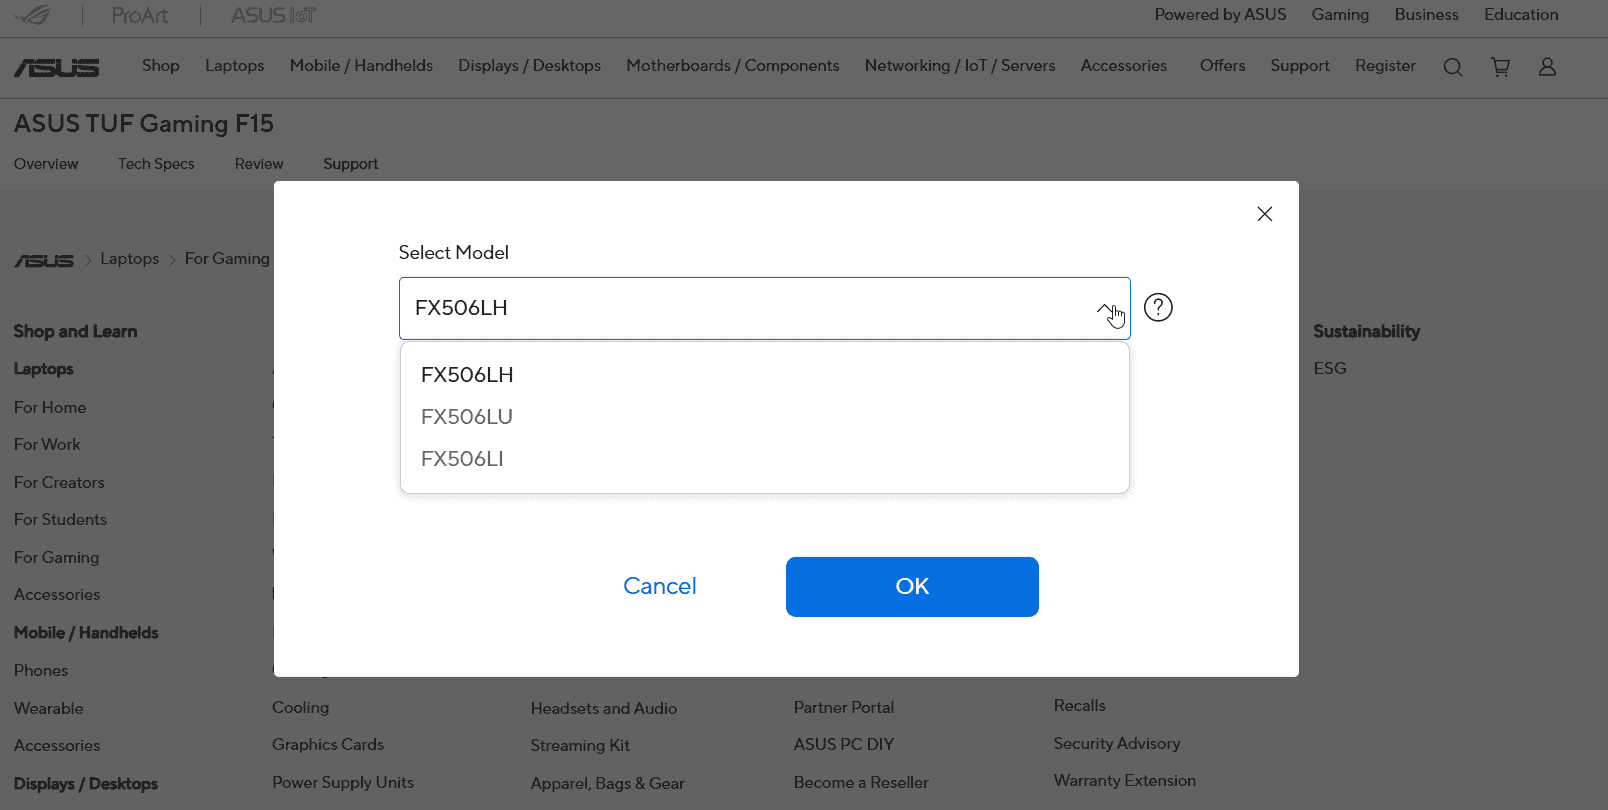
Task: Click the Laptops breadcrumb link
Action: [x=130, y=259]
